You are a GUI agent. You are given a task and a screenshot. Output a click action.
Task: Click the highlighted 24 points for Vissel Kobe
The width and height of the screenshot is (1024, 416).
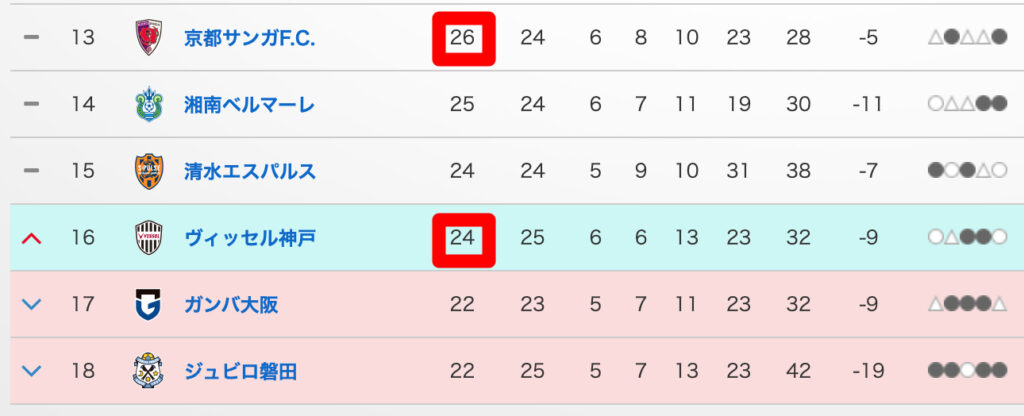[462, 238]
